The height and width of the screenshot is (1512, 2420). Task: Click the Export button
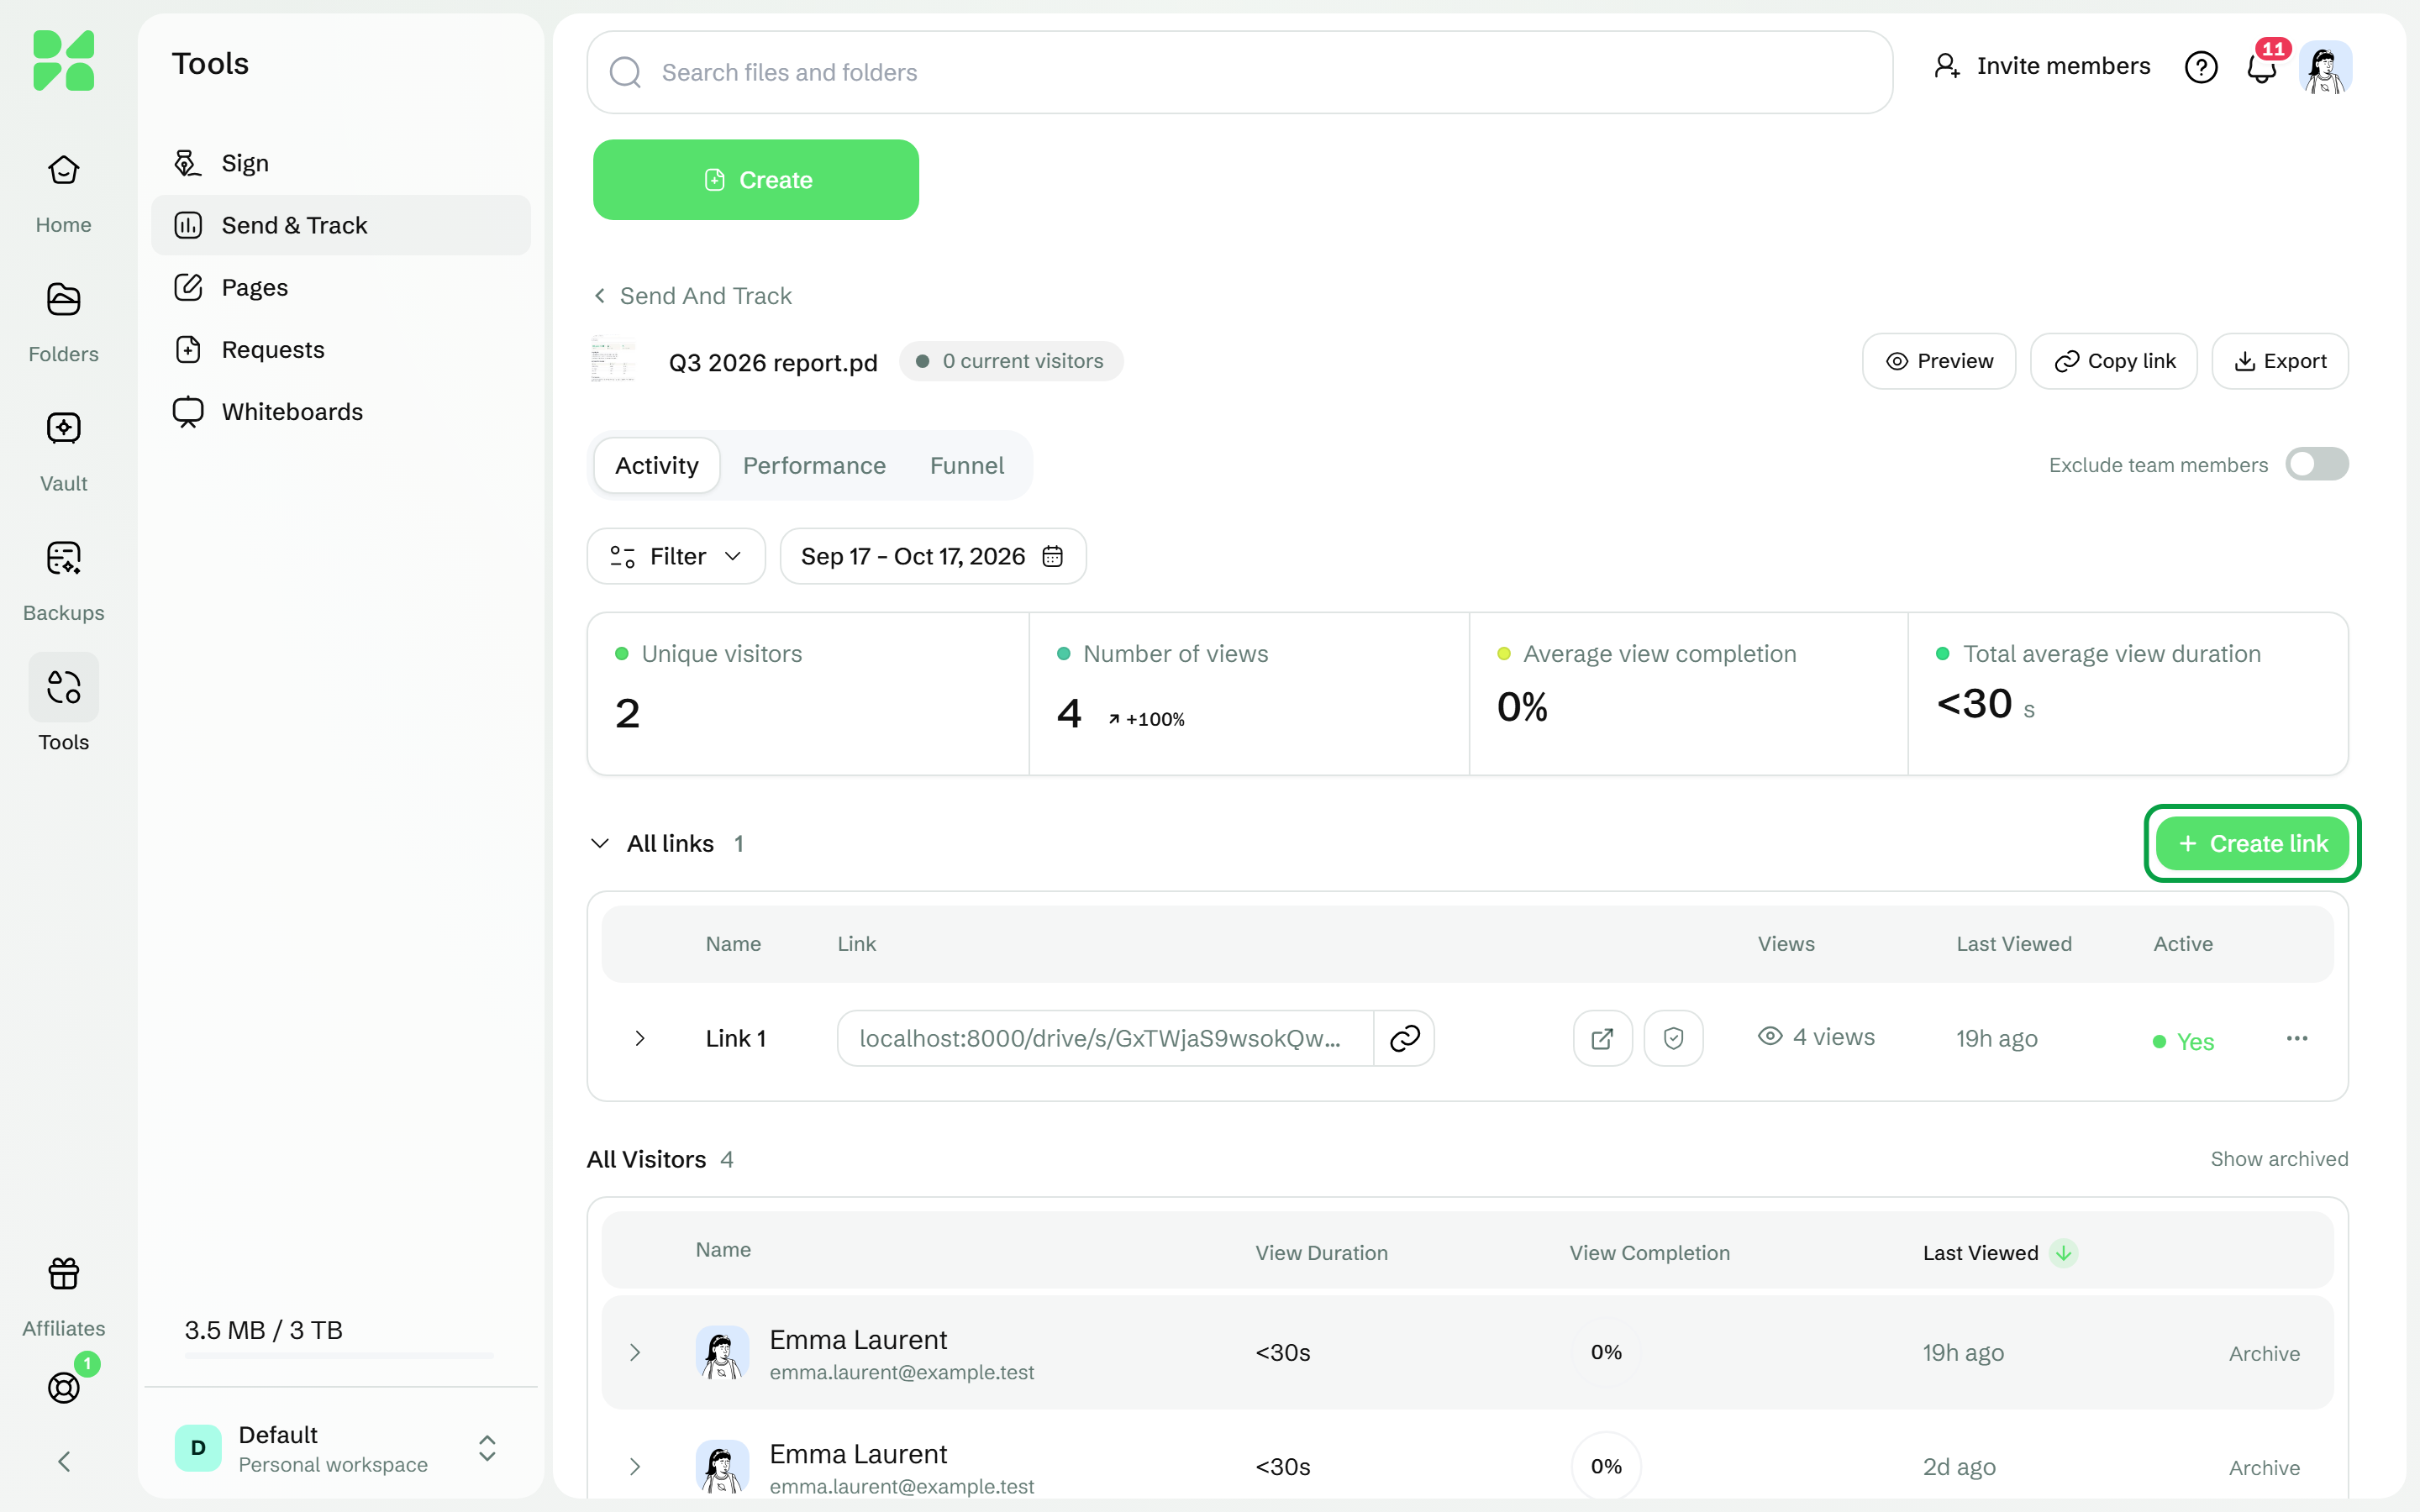click(x=2280, y=361)
